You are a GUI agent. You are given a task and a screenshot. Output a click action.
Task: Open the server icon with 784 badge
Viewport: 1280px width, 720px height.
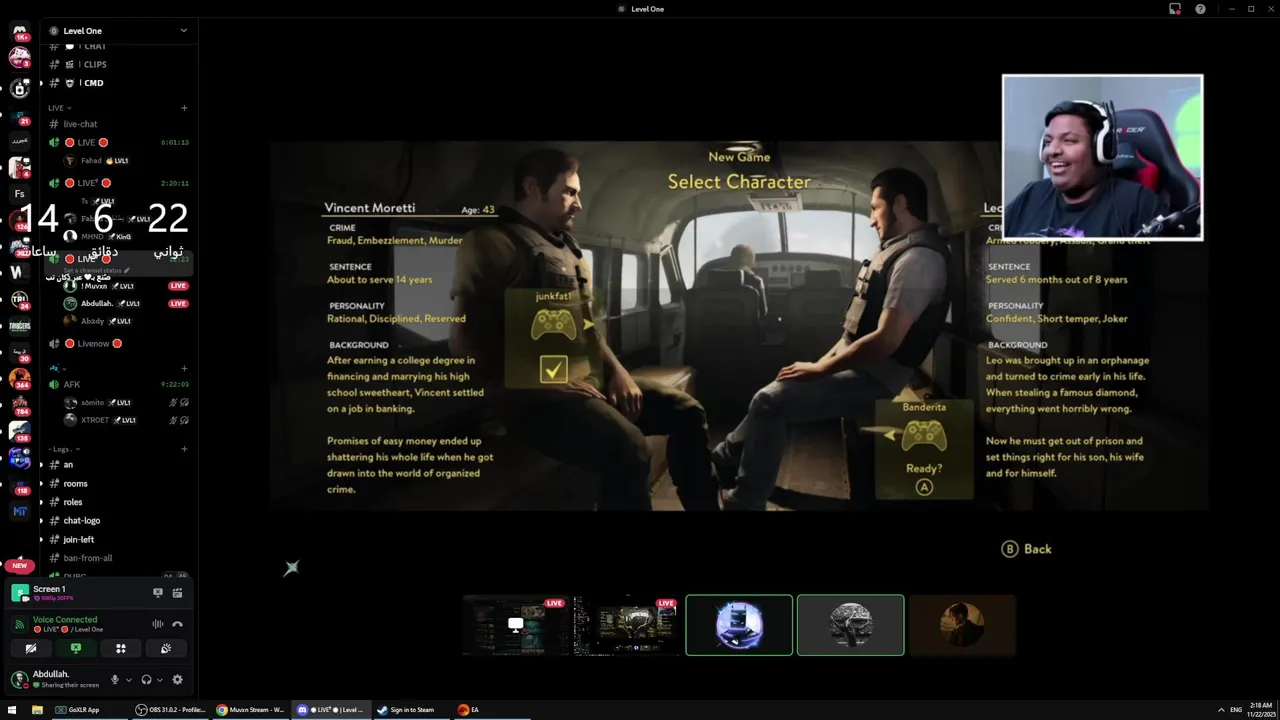19,405
